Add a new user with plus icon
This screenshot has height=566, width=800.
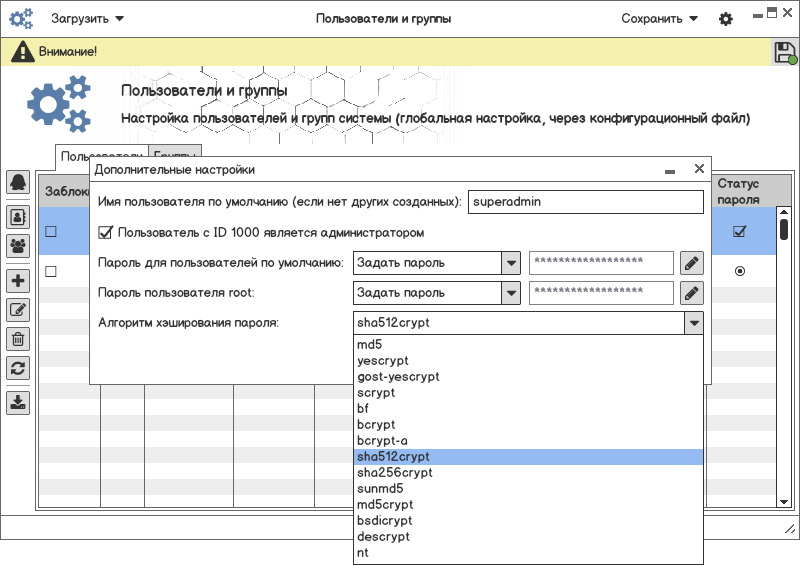point(18,281)
